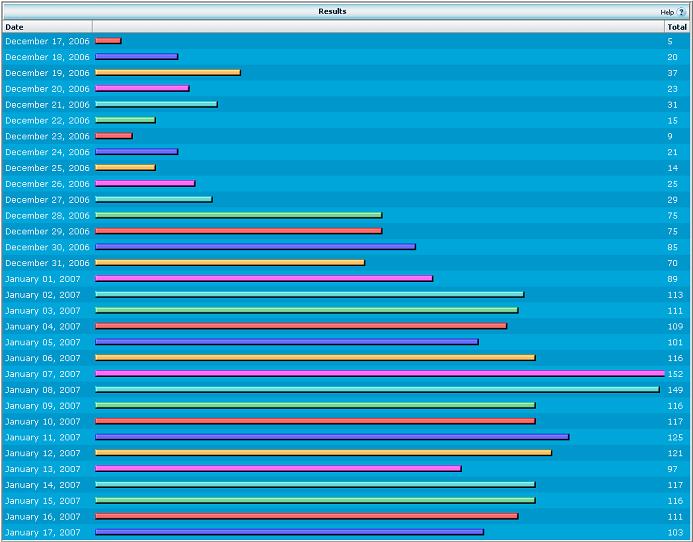The height and width of the screenshot is (542, 693).
Task: Select the January 02, 2007 date
Action: pos(43,295)
